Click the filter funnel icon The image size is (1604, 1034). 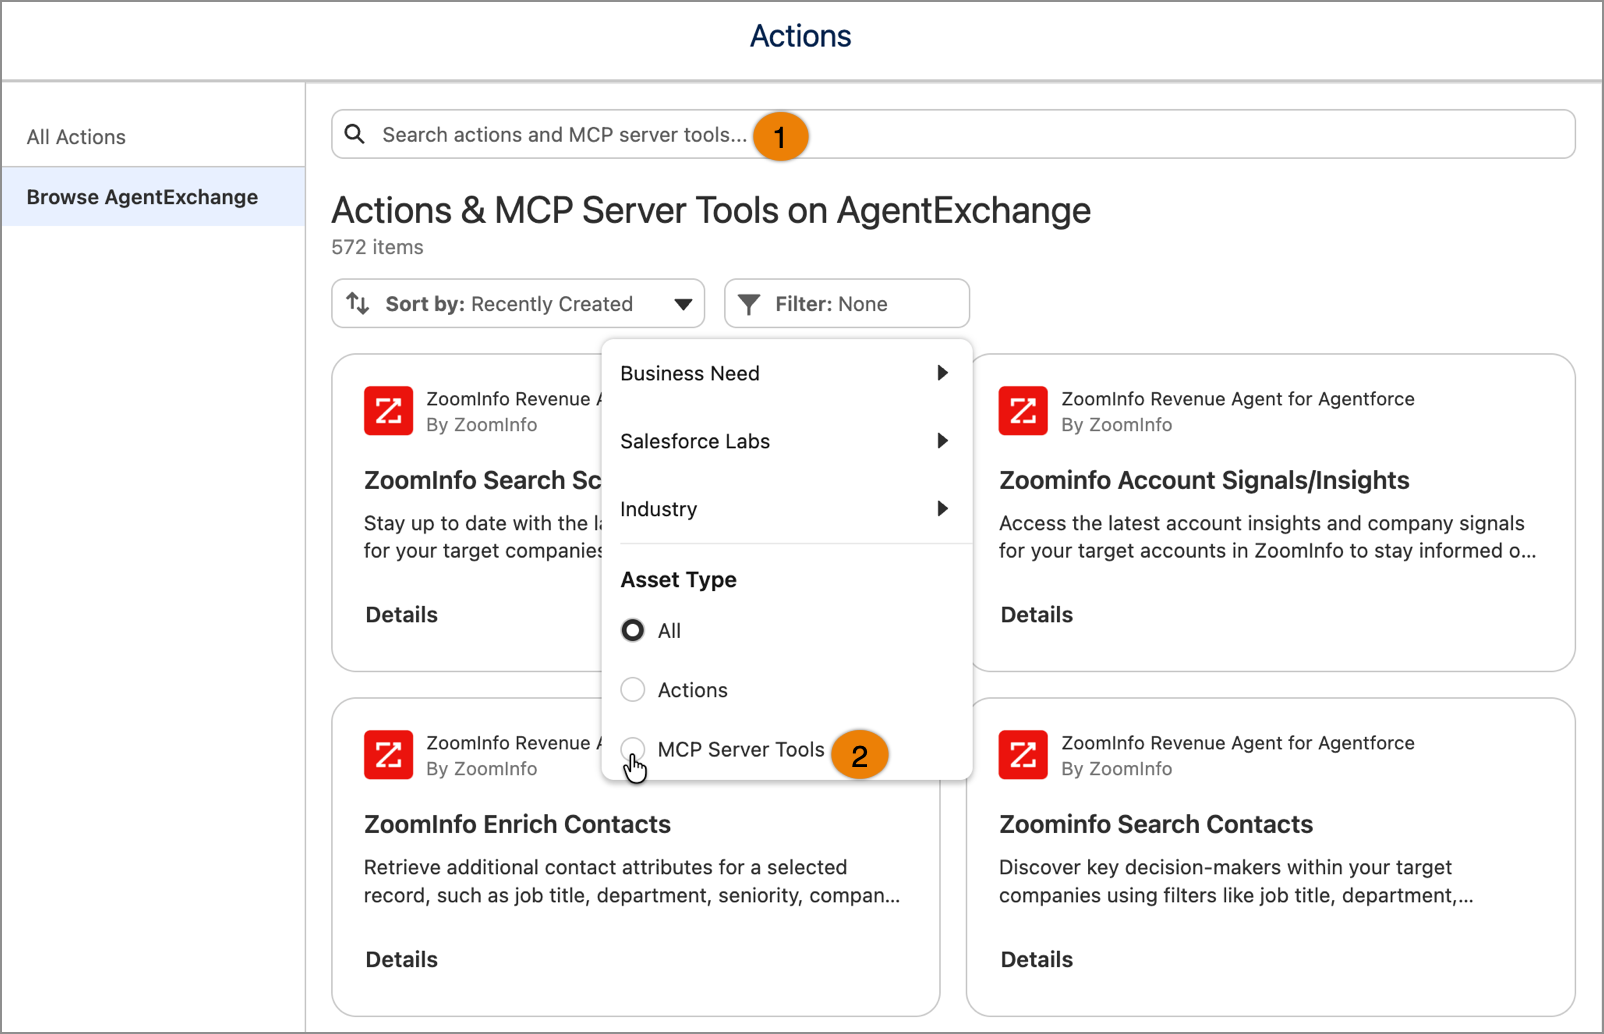coord(749,304)
